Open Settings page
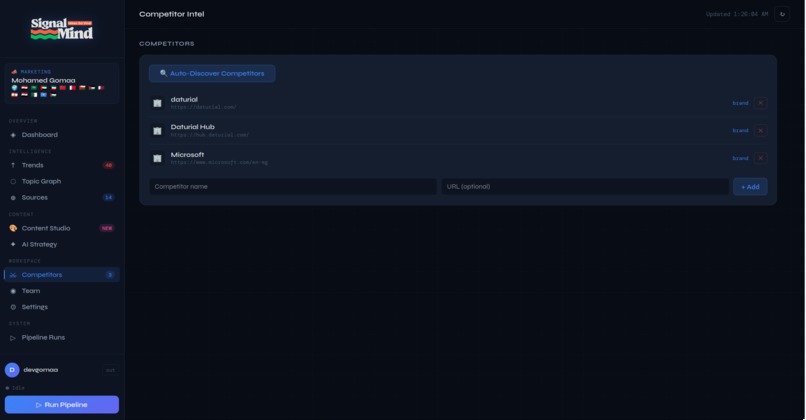806x420 pixels. pos(62,307)
